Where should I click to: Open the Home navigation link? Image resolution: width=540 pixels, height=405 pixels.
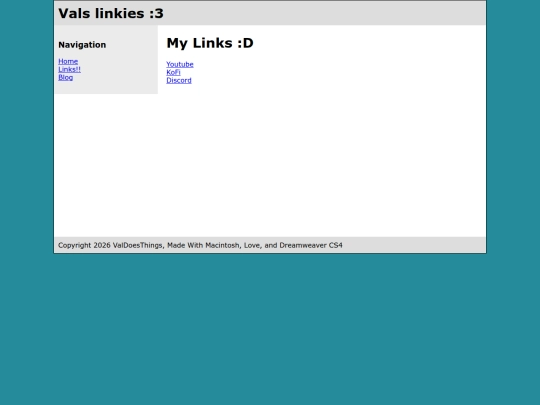68,61
